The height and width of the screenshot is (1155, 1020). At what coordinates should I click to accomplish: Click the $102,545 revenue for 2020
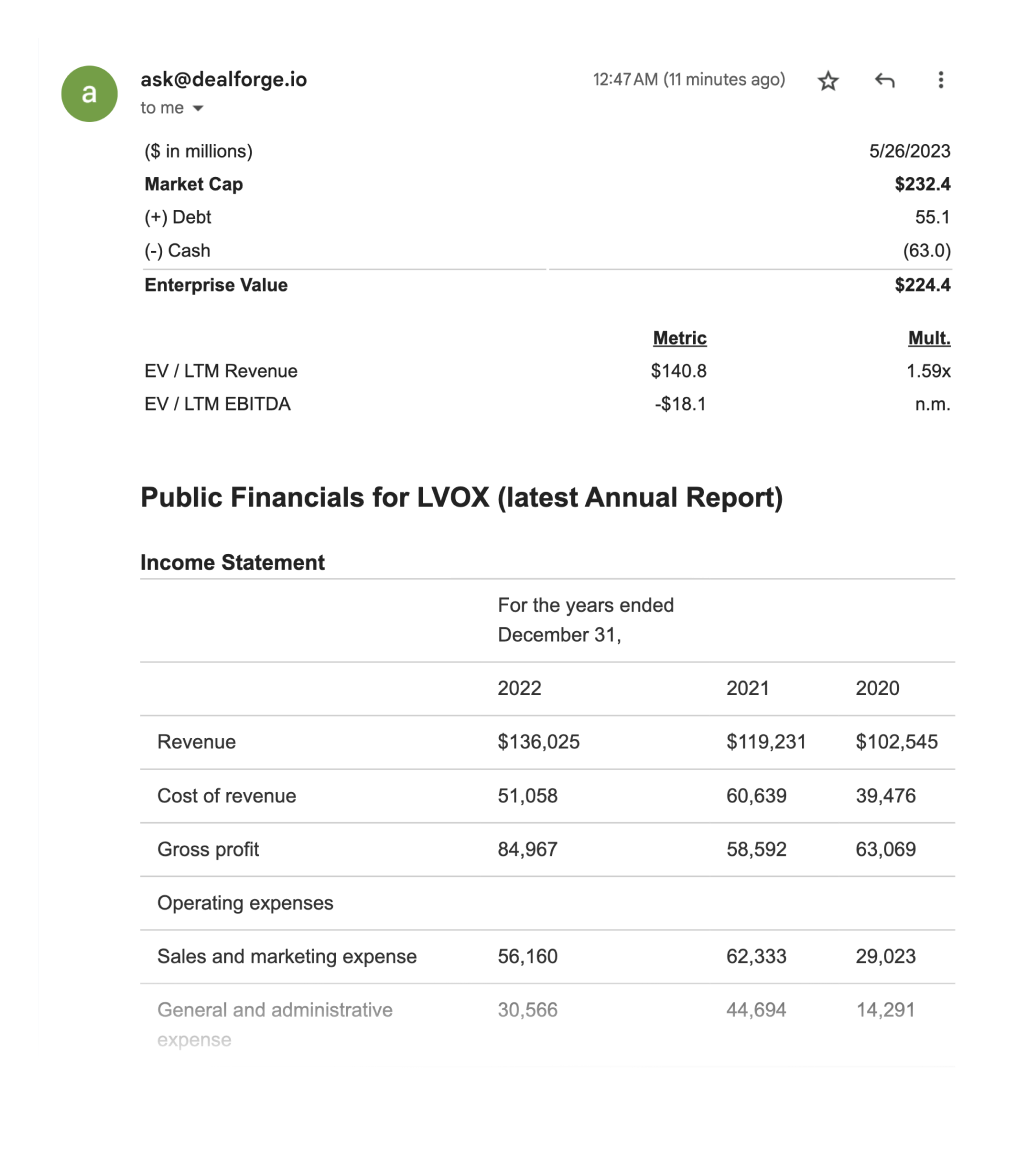(x=896, y=742)
